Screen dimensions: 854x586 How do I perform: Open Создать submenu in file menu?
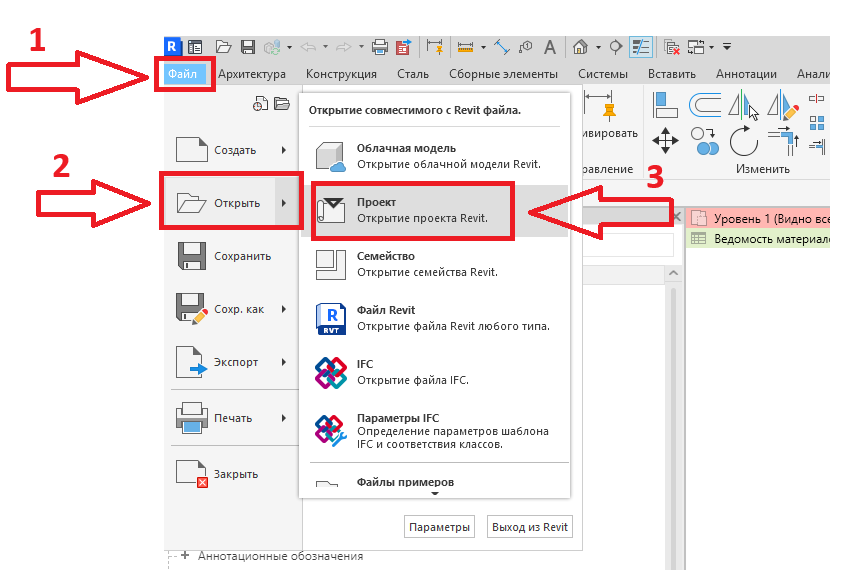coord(233,150)
